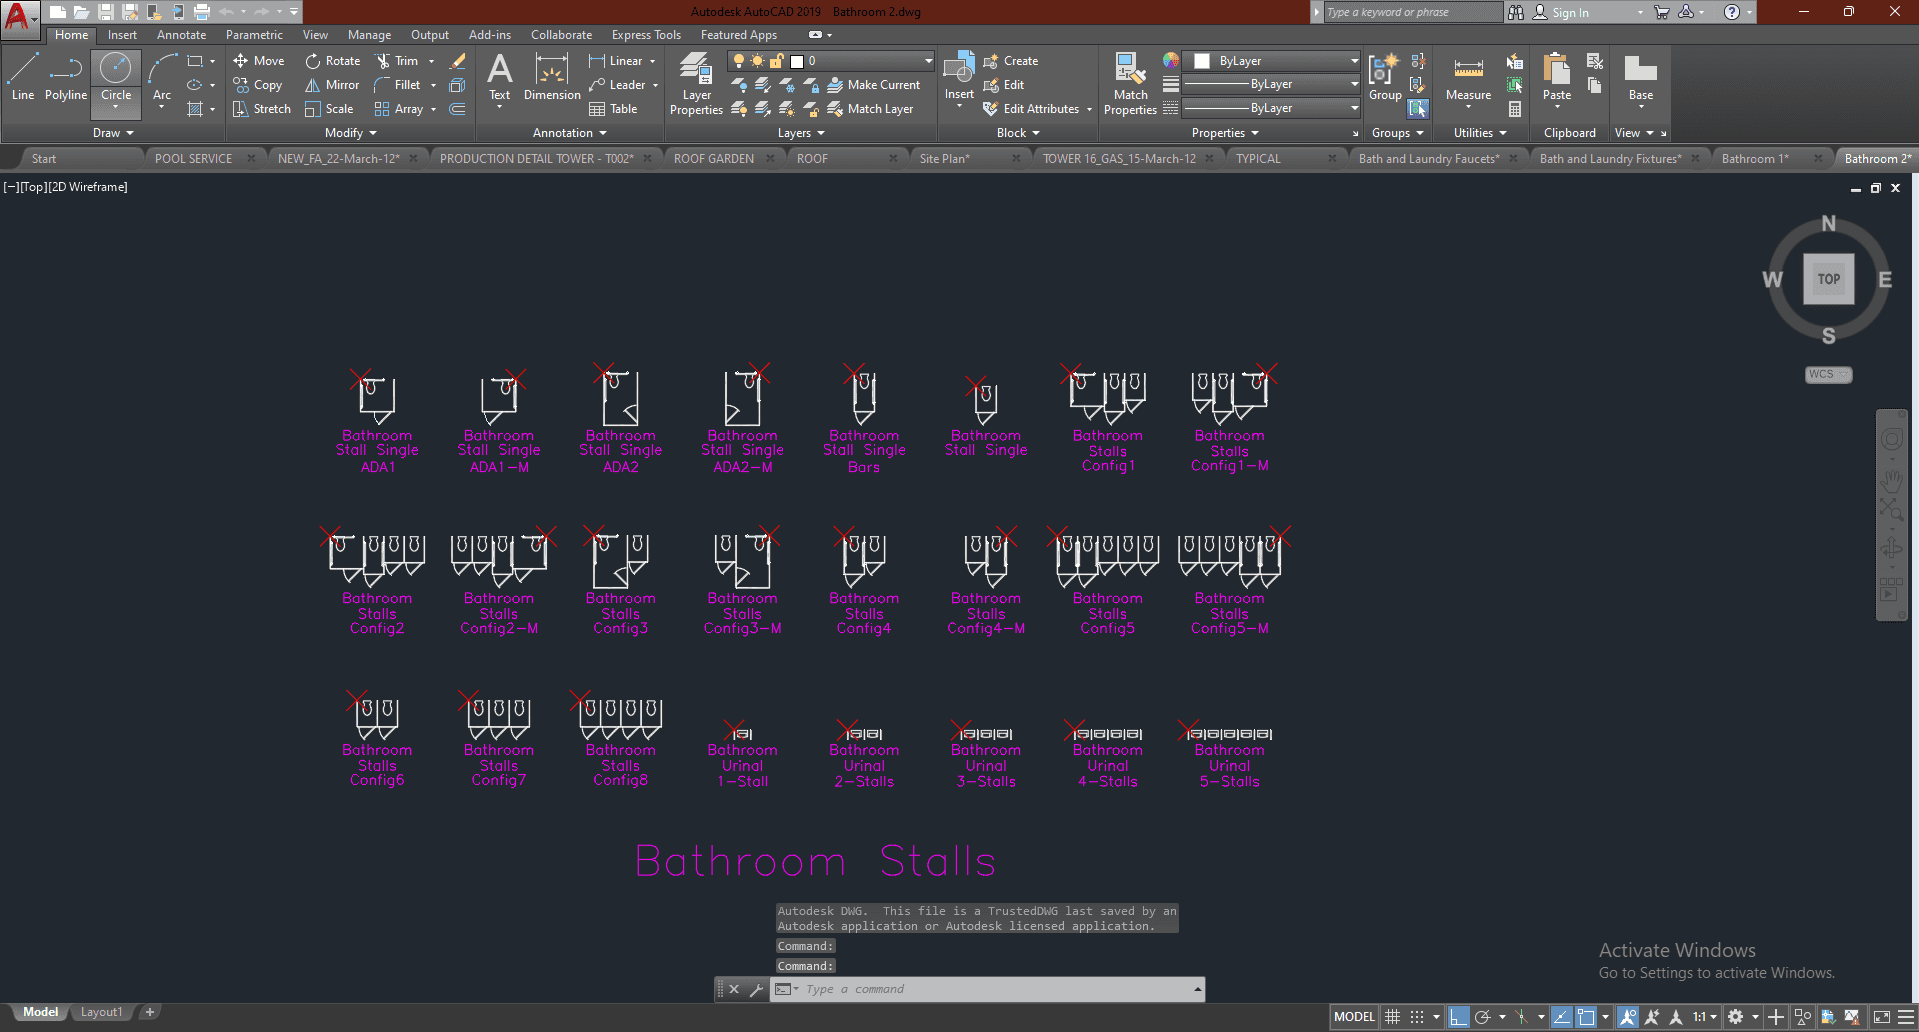Screen dimensions: 1919x1032
Task: Click the Sign In button
Action: point(1569,13)
